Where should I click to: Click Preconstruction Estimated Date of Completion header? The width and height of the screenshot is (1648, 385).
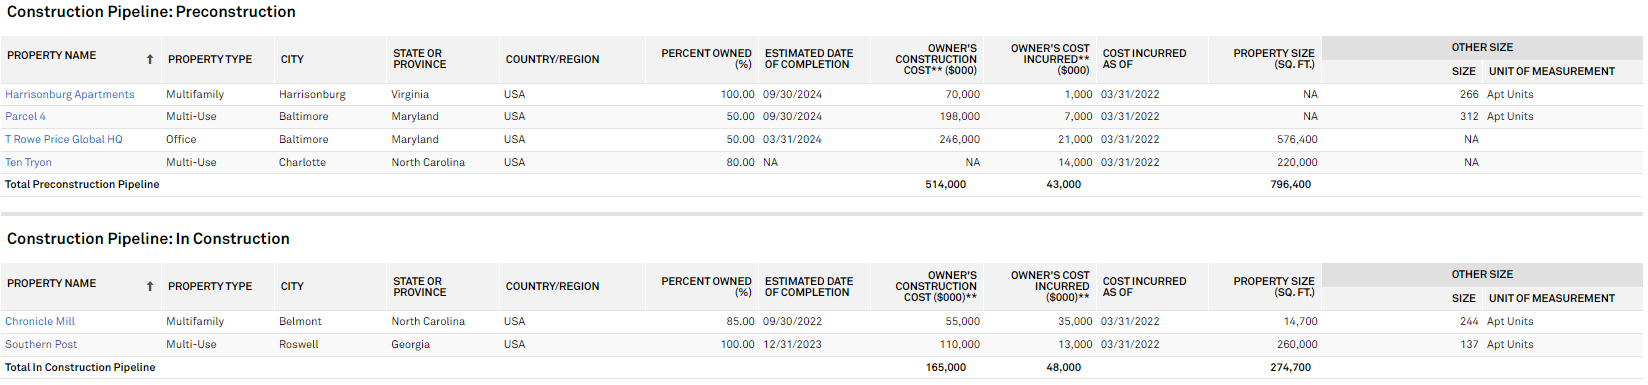tap(809, 59)
